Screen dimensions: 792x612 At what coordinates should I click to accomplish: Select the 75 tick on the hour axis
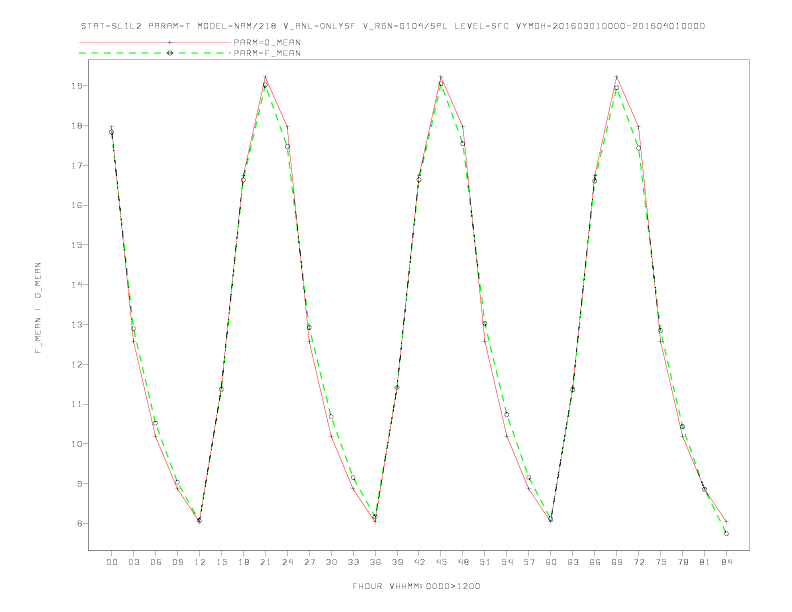coord(661,562)
